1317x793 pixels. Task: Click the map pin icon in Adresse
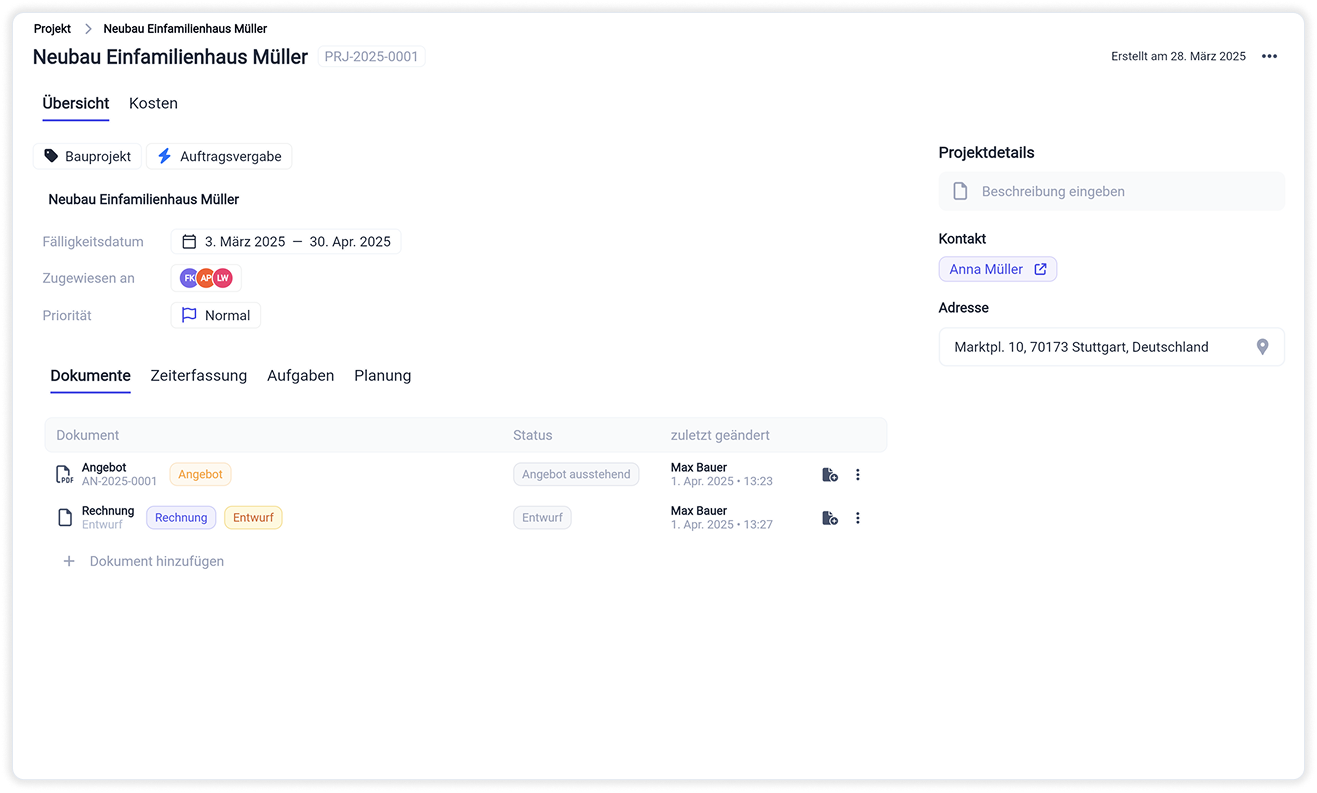click(x=1262, y=347)
